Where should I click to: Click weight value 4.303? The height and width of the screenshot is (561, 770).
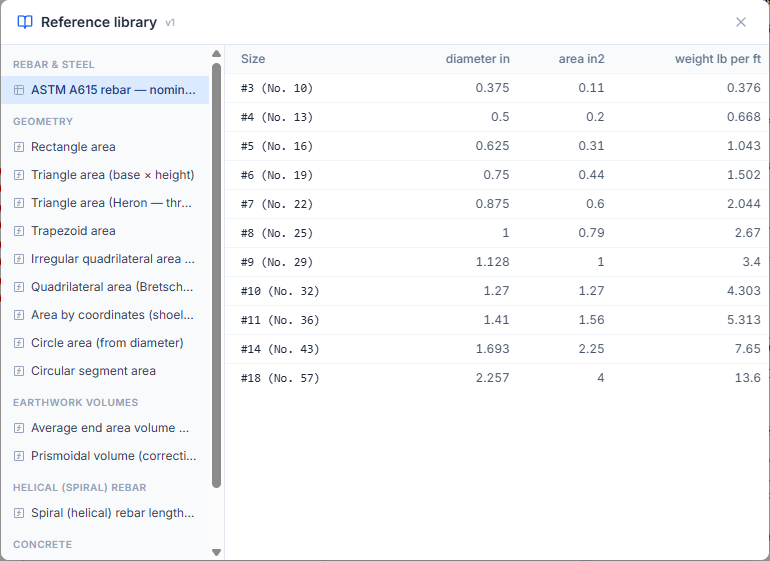(743, 291)
